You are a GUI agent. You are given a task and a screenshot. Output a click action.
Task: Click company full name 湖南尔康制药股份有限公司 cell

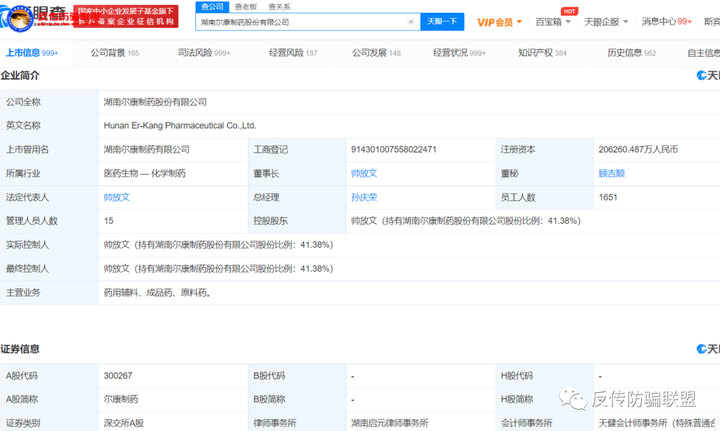pos(155,102)
